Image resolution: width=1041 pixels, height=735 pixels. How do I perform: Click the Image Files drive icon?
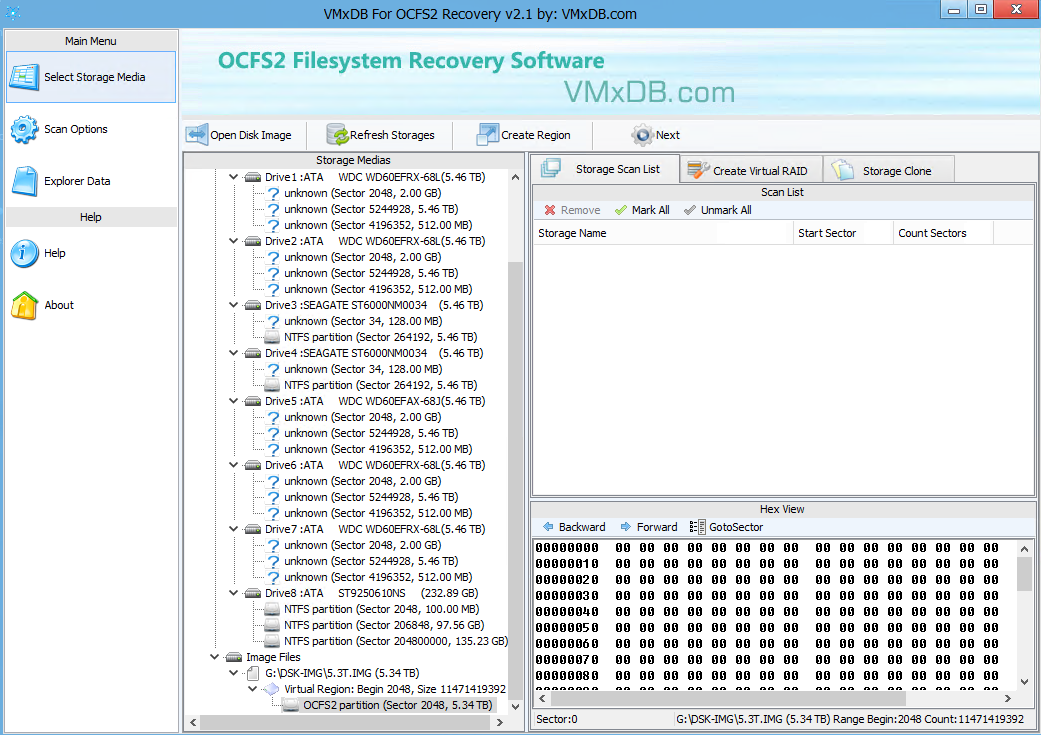point(234,657)
